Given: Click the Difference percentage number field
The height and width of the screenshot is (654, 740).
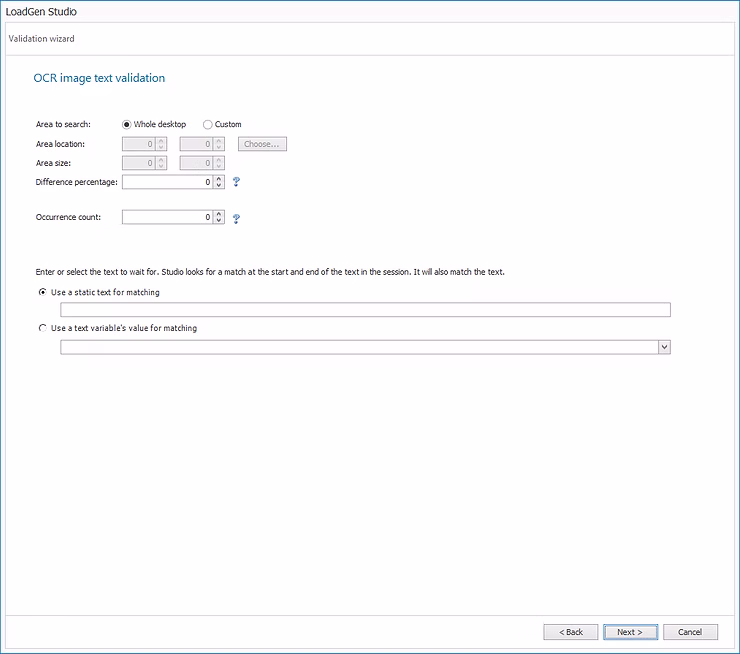Looking at the screenshot, I should tap(168, 182).
